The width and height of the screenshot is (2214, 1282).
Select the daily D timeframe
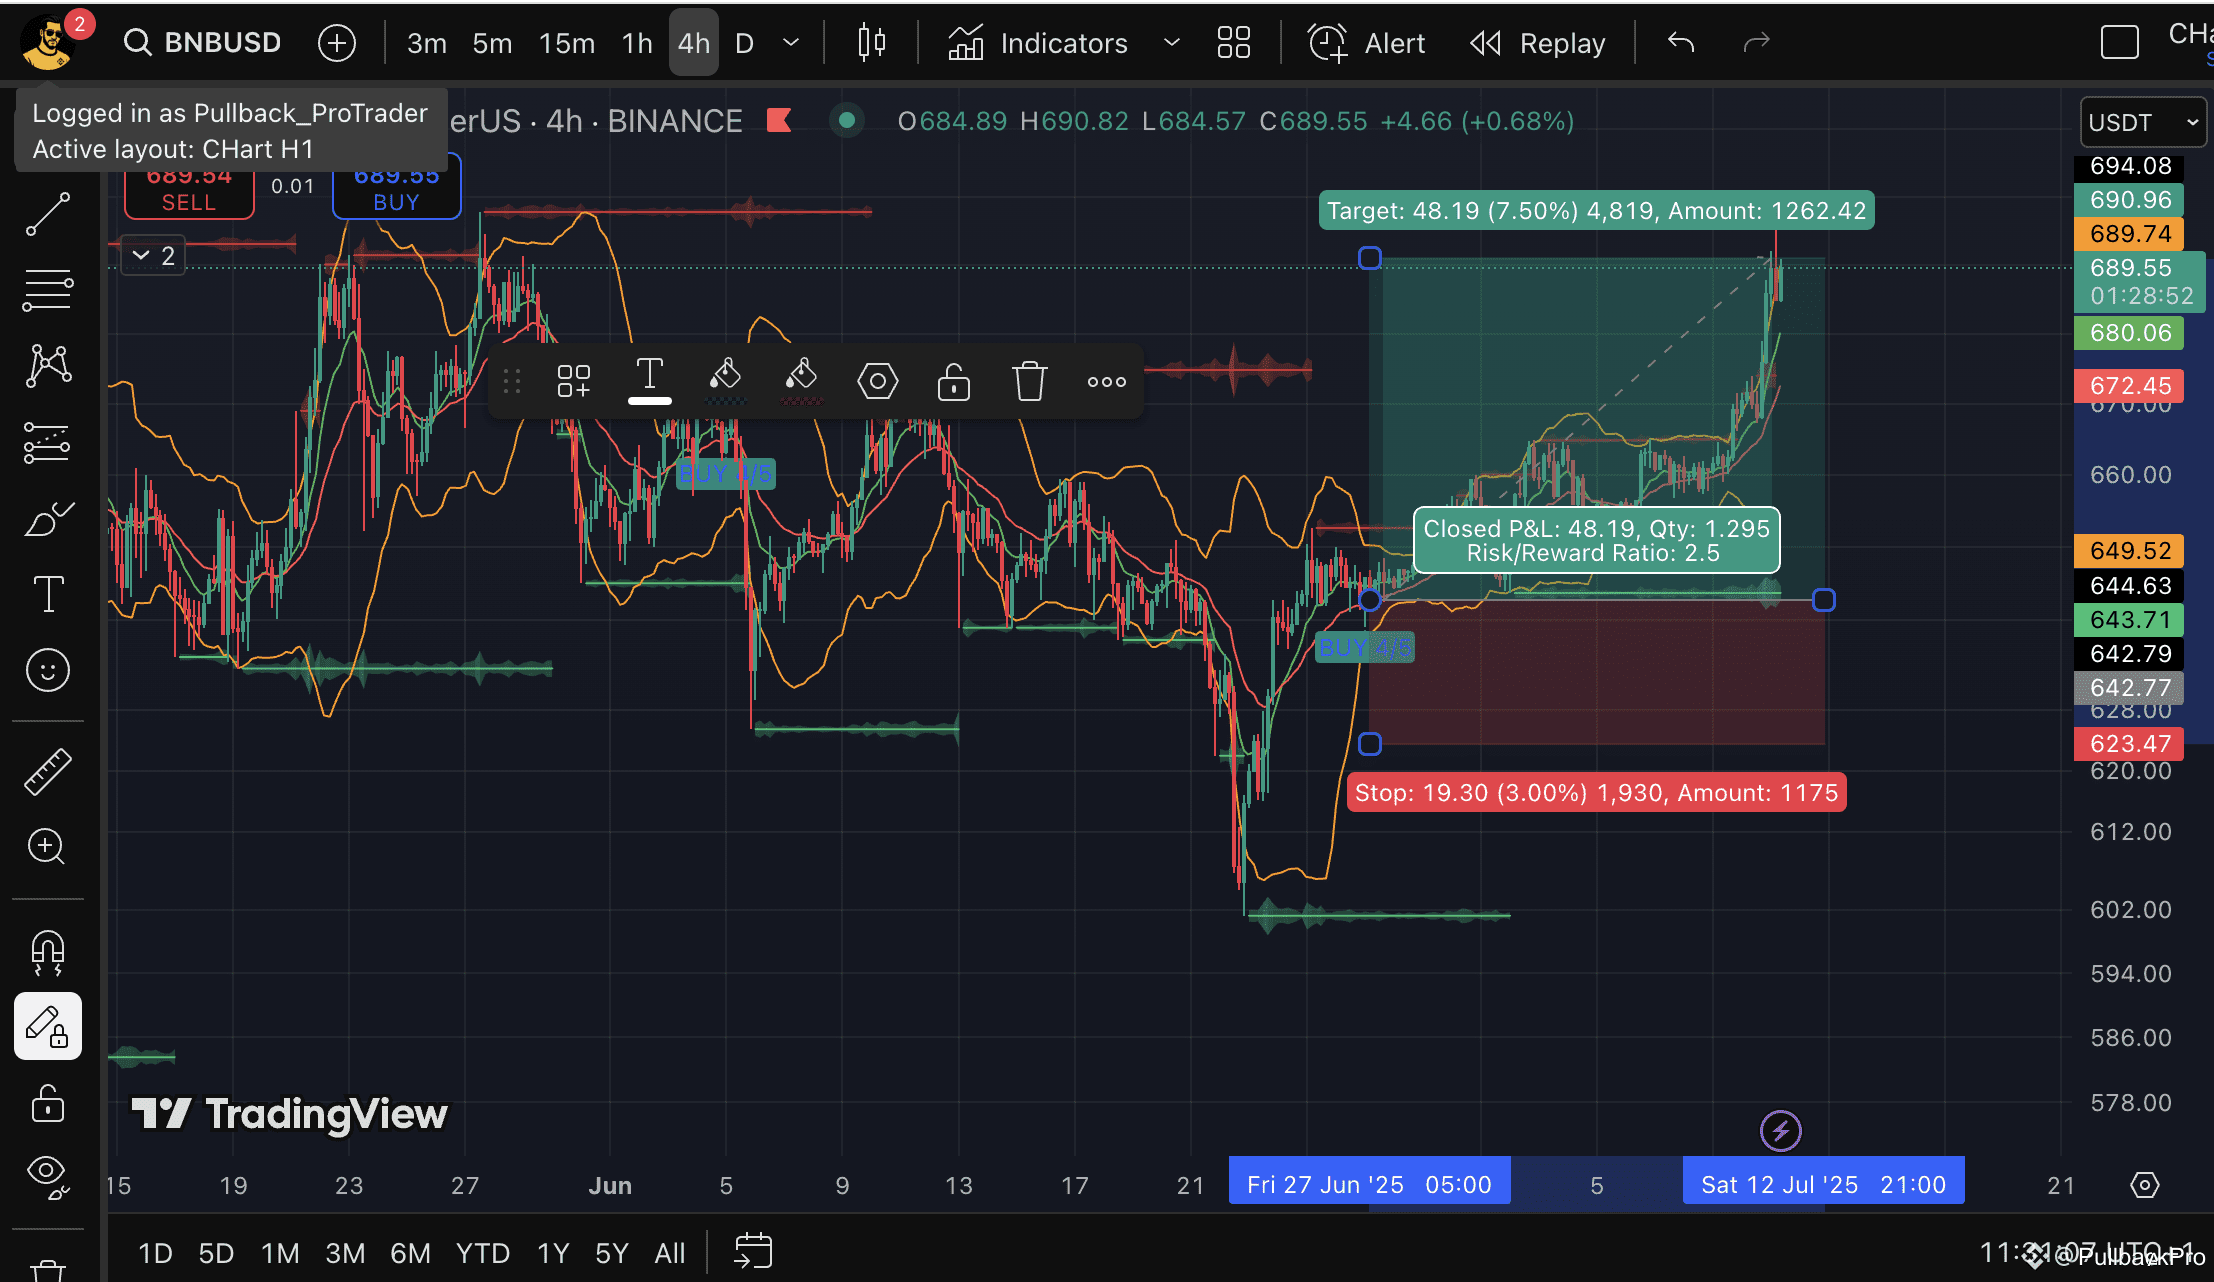744,43
